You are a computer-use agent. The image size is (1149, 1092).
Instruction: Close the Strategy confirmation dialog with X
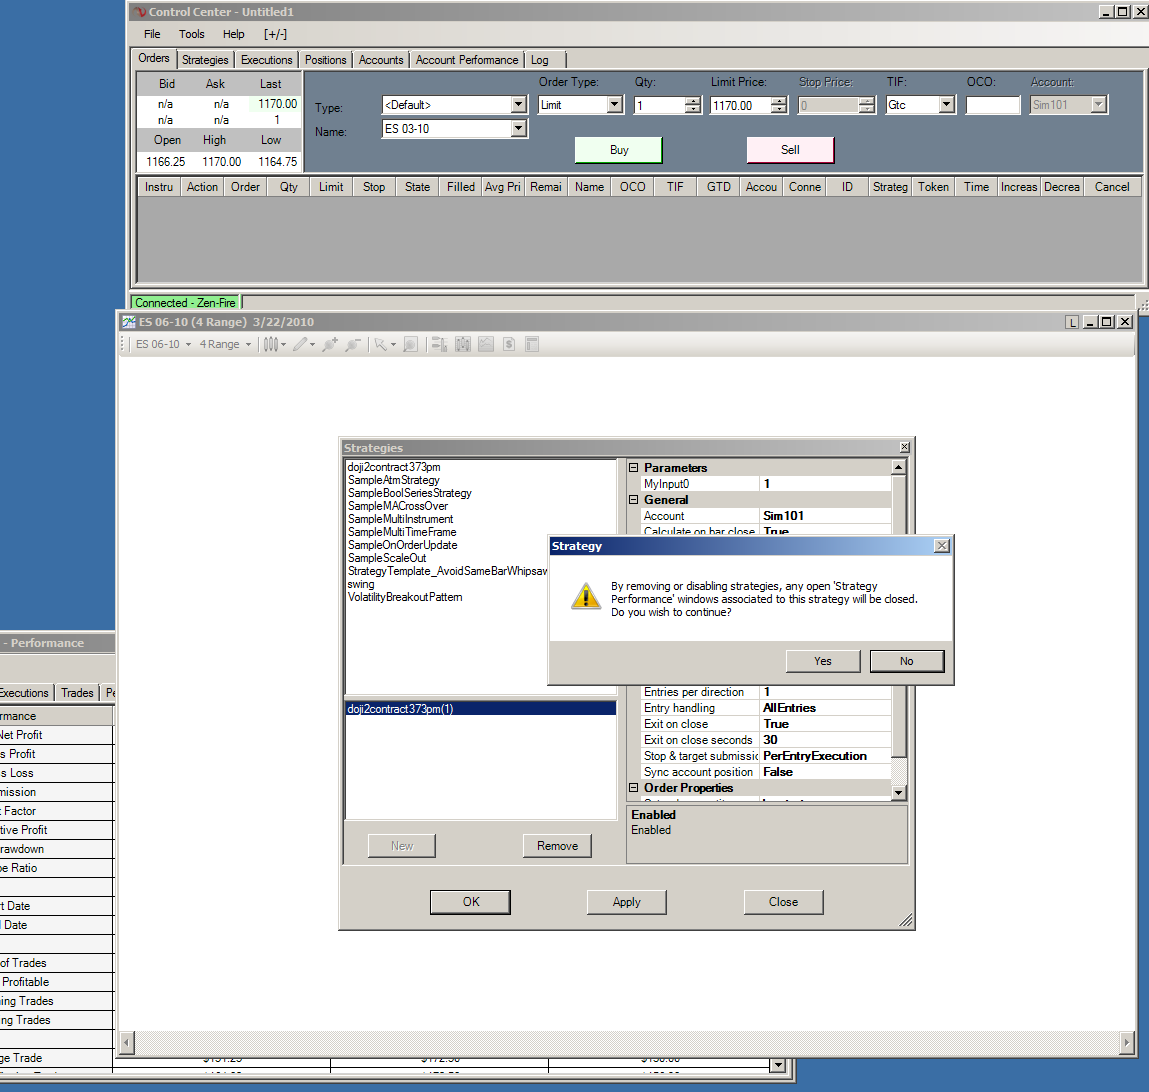pyautogui.click(x=942, y=546)
